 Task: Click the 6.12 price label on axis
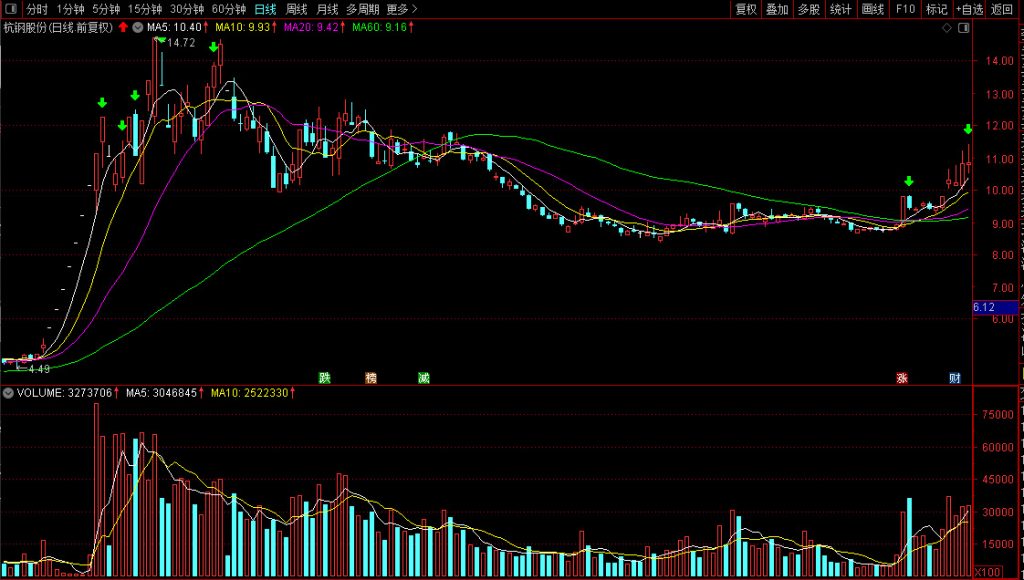[x=985, y=307]
